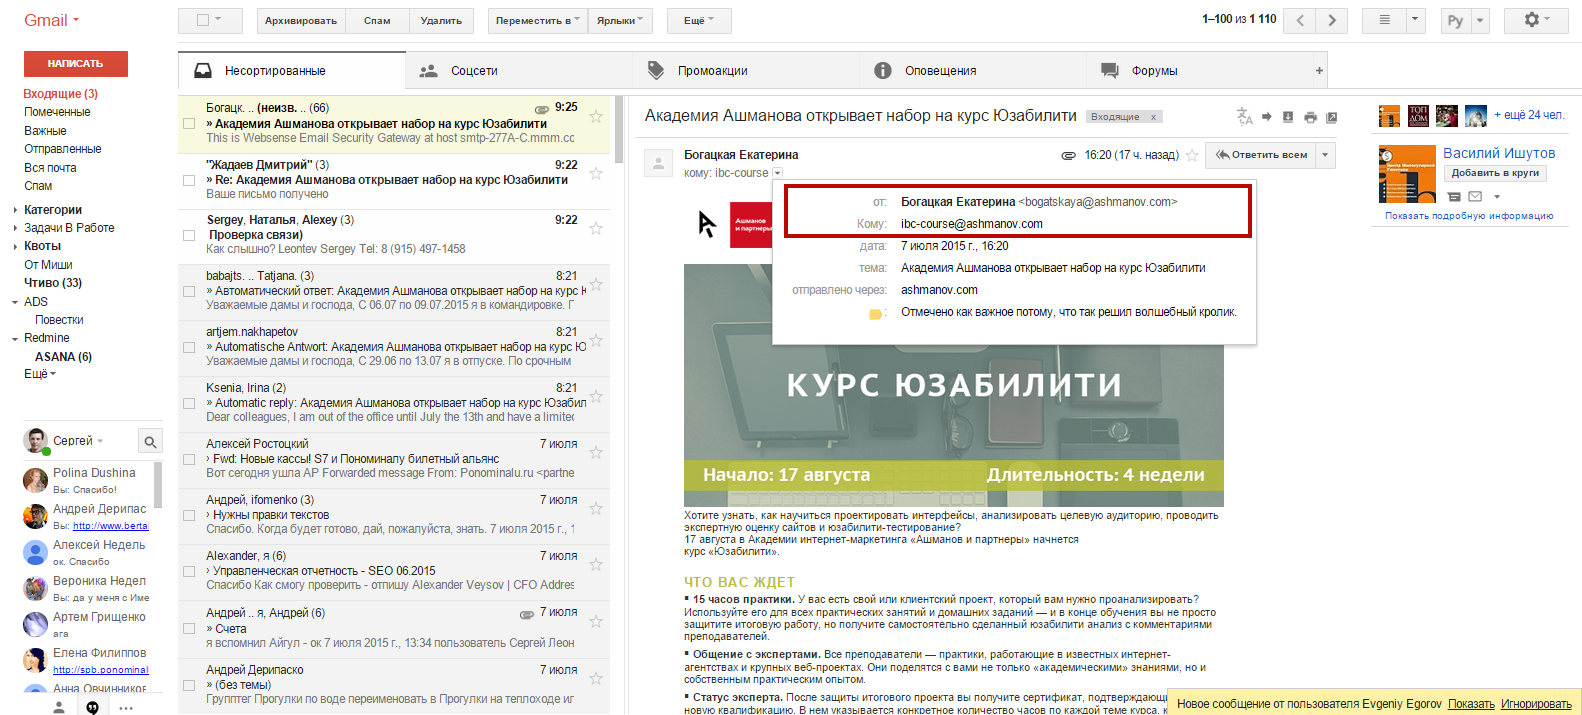The width and height of the screenshot is (1582, 715).
Task: Go to the next page of messages
Action: (x=1332, y=20)
